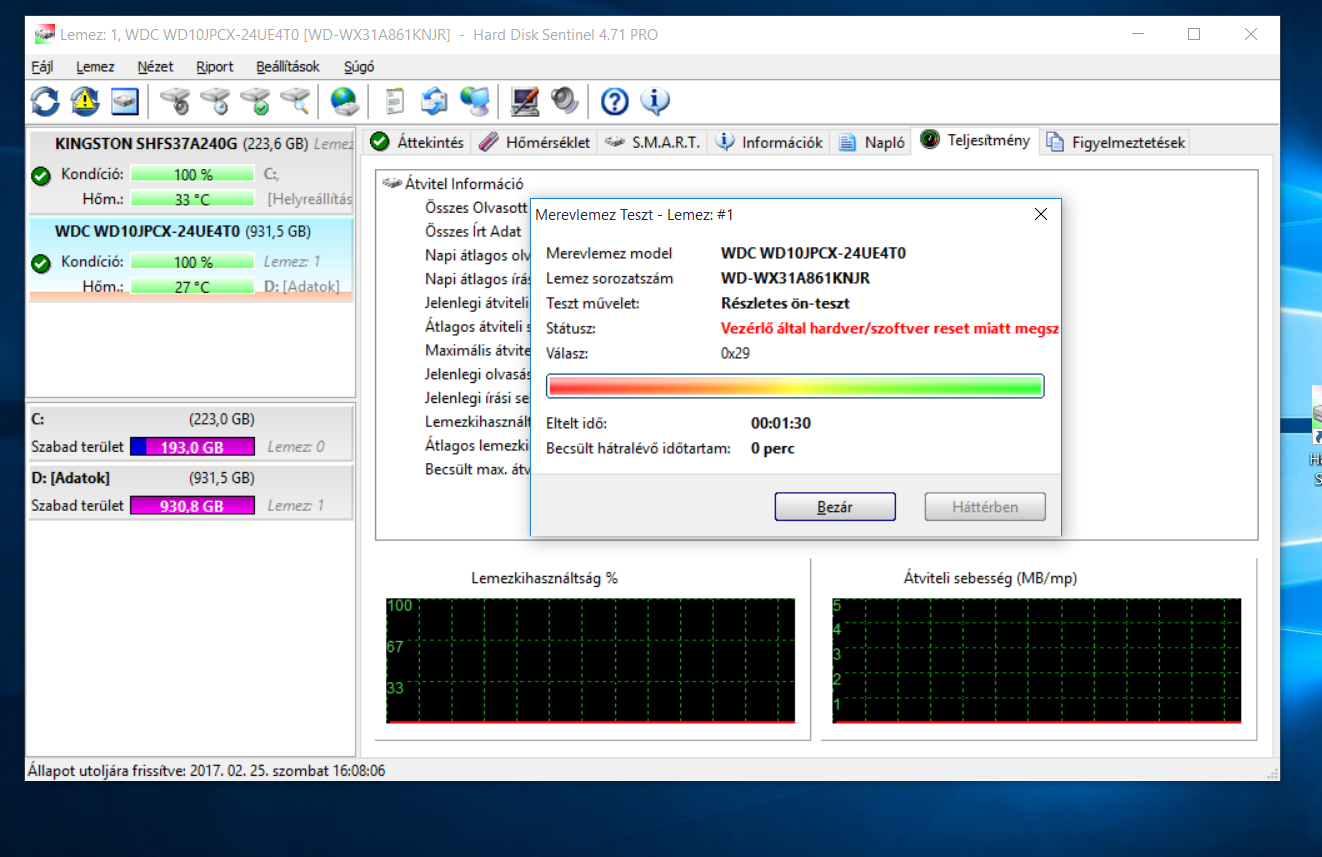Select KINGSTON SHFS37A240G disk entry
The image size is (1322, 857).
191,172
